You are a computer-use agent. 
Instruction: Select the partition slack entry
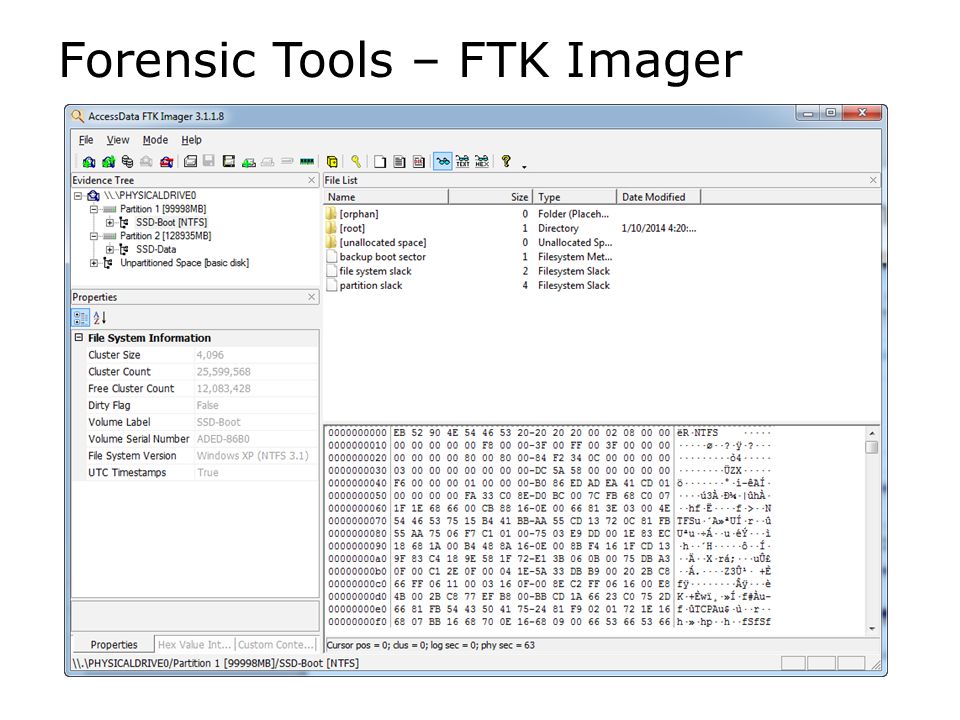click(371, 285)
